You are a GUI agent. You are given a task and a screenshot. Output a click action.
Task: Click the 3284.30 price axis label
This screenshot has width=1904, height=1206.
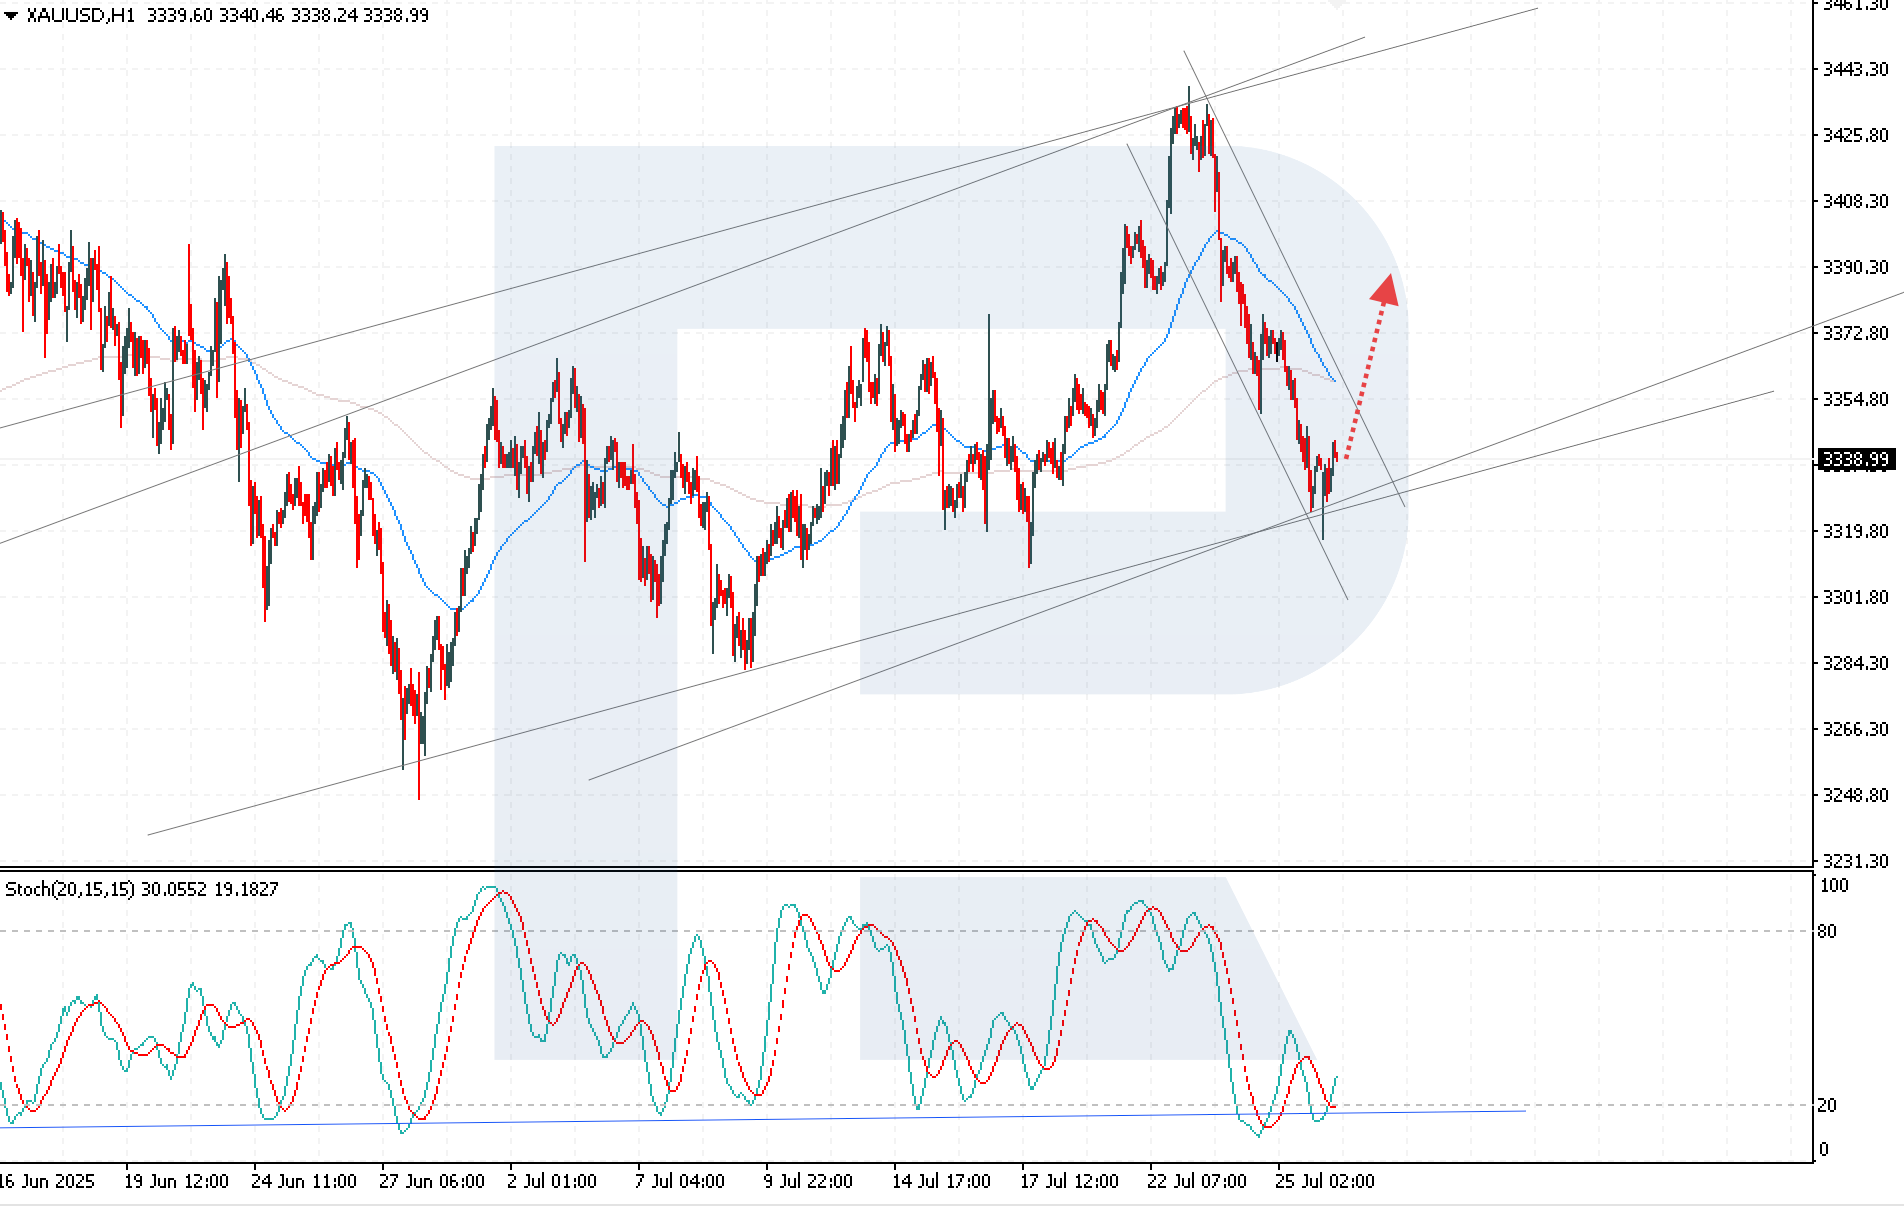tap(1855, 663)
